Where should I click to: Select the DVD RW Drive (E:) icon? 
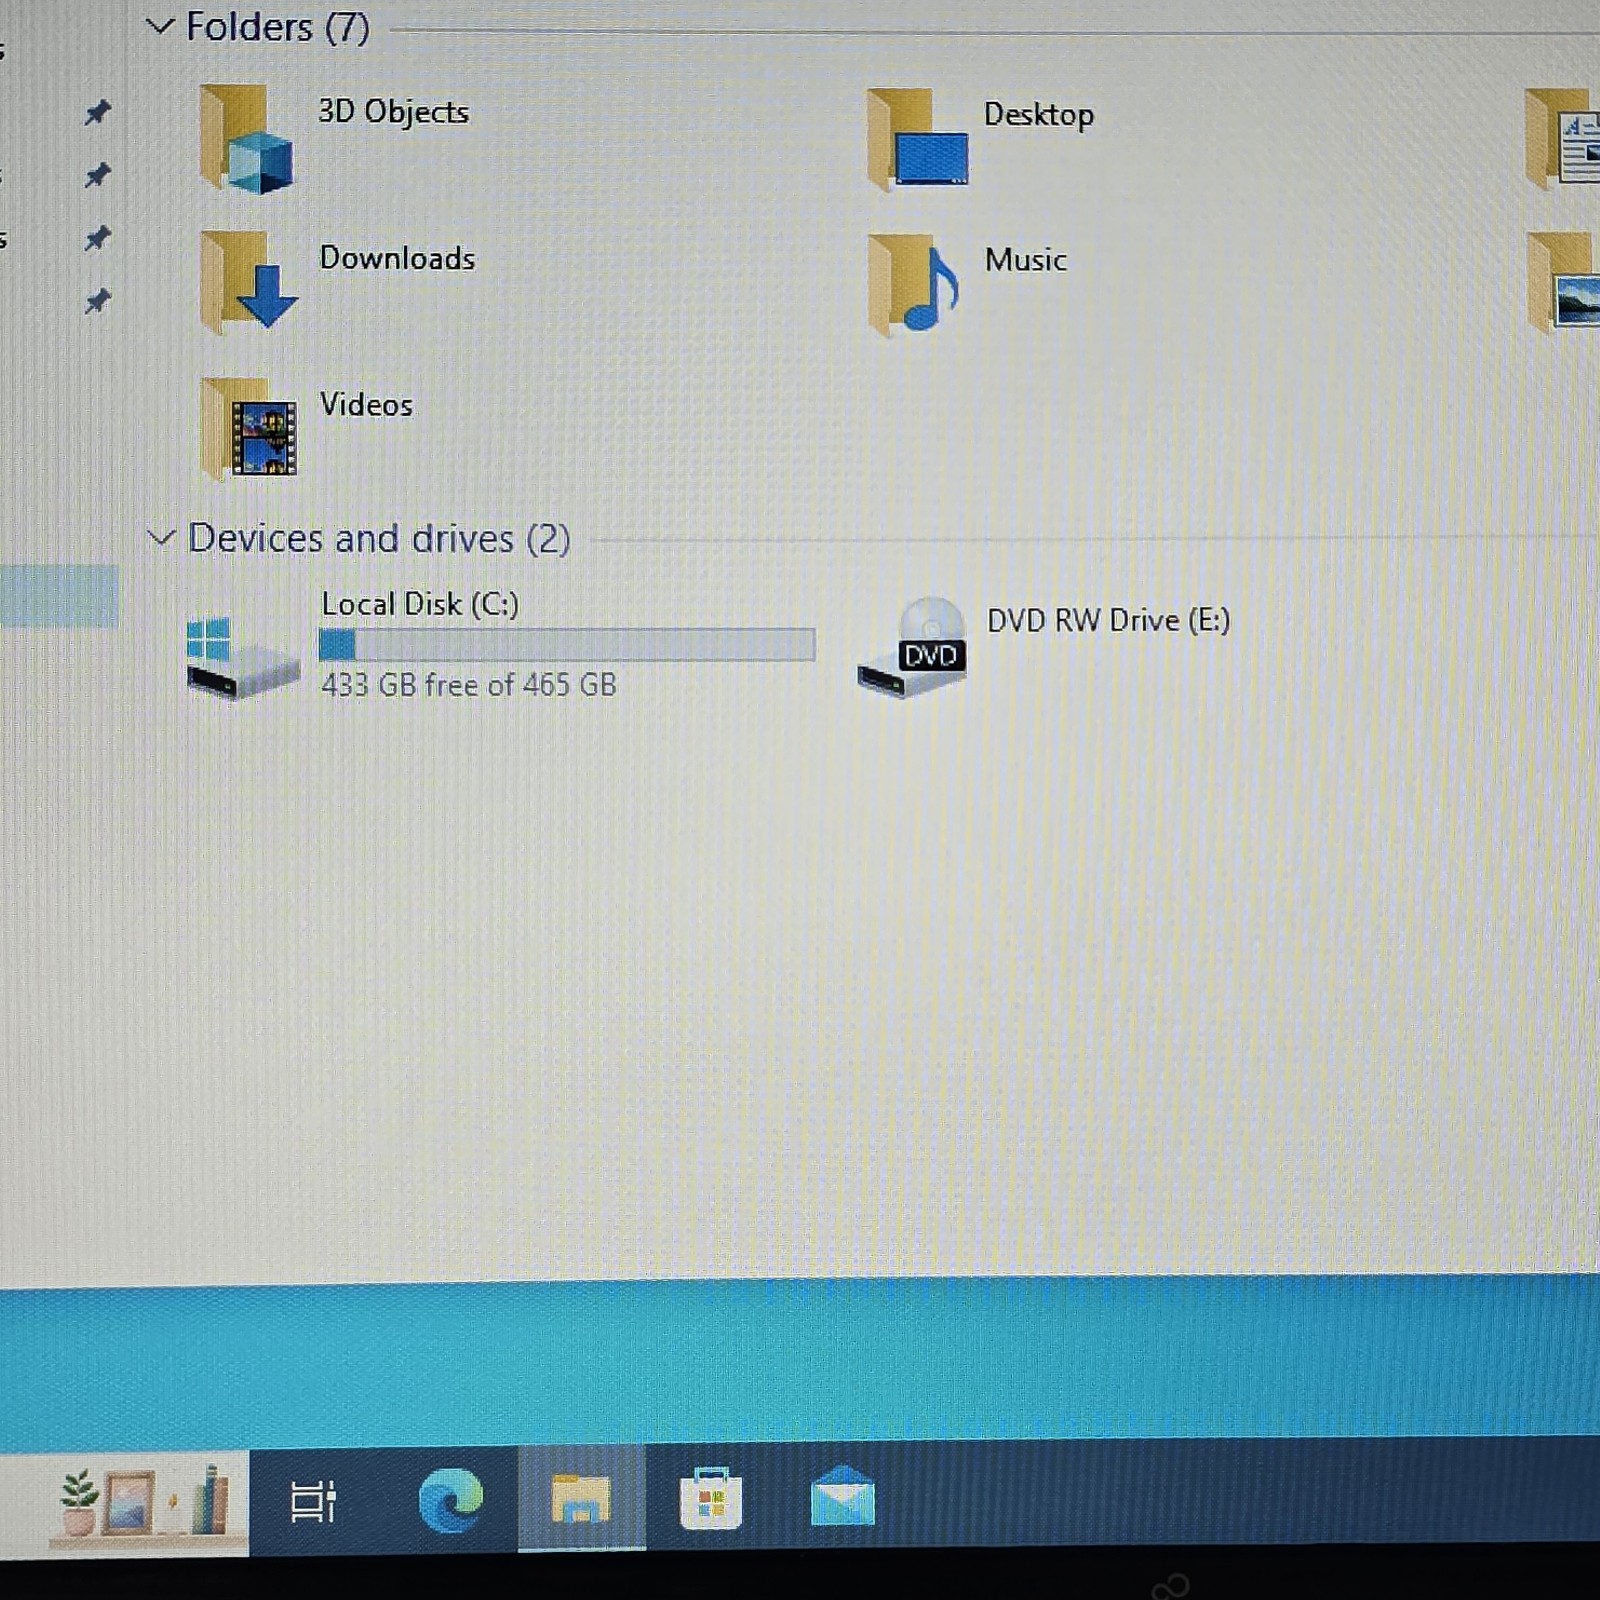pos(912,647)
